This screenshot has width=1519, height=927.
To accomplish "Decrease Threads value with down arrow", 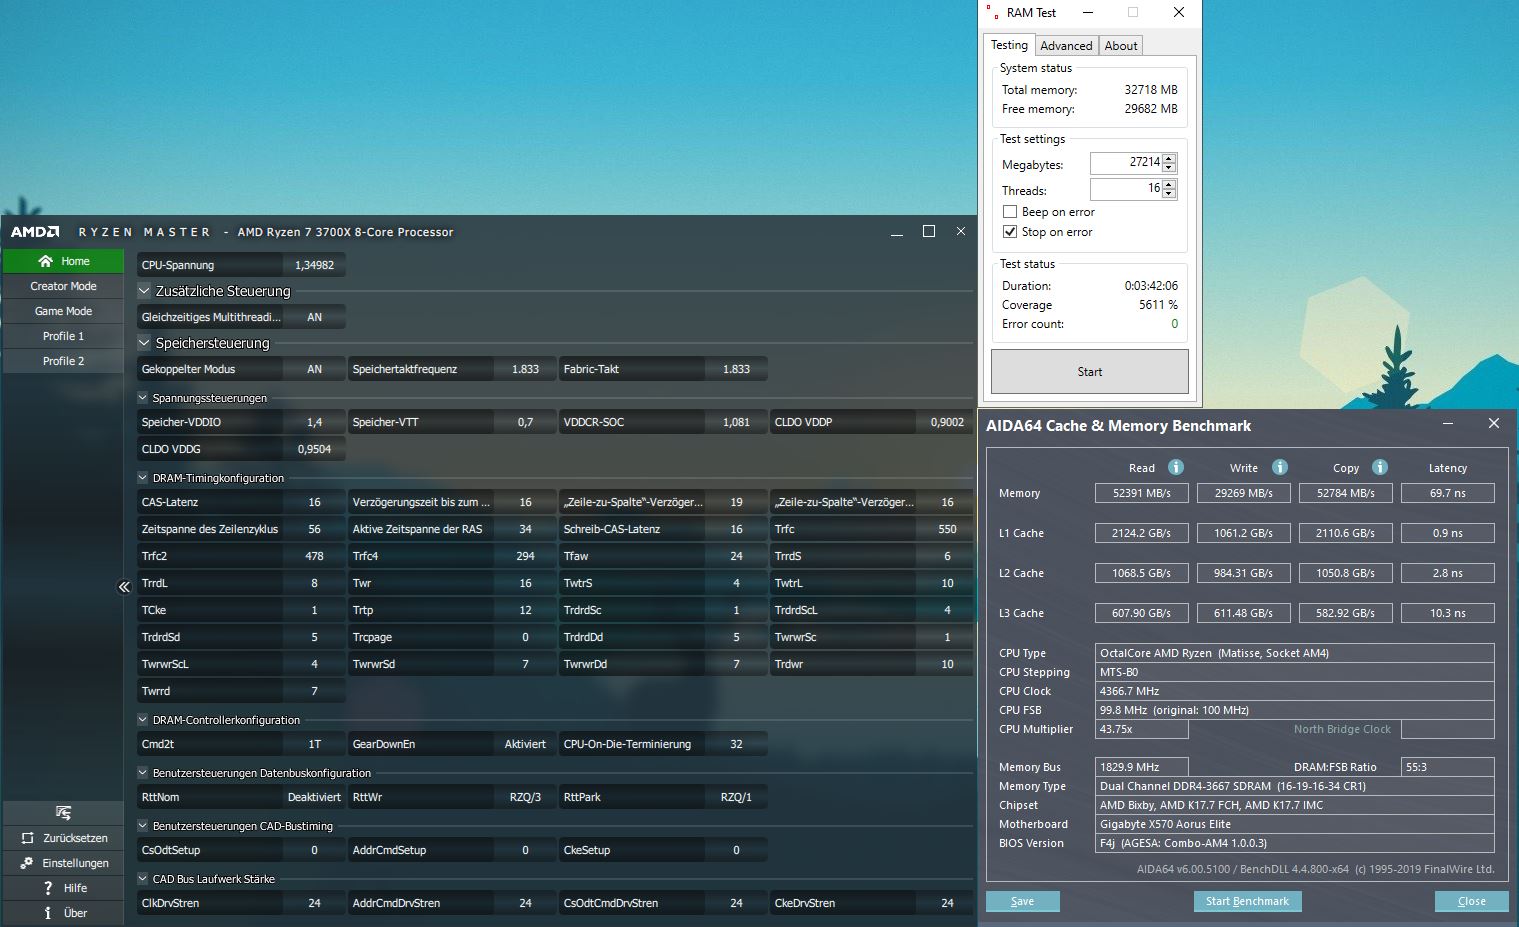I will (x=1170, y=194).
